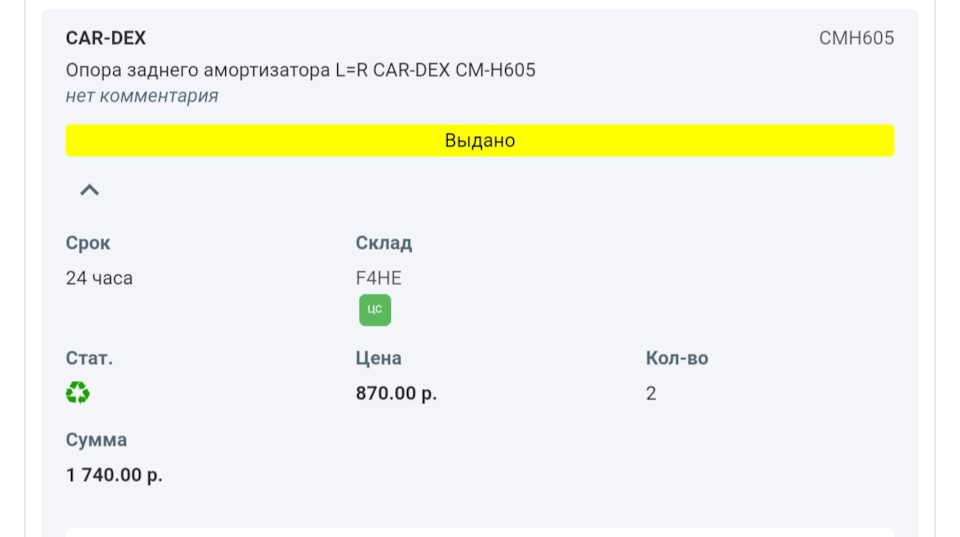
Task: Click the green ЦС warehouse badge
Action: pos(375,310)
